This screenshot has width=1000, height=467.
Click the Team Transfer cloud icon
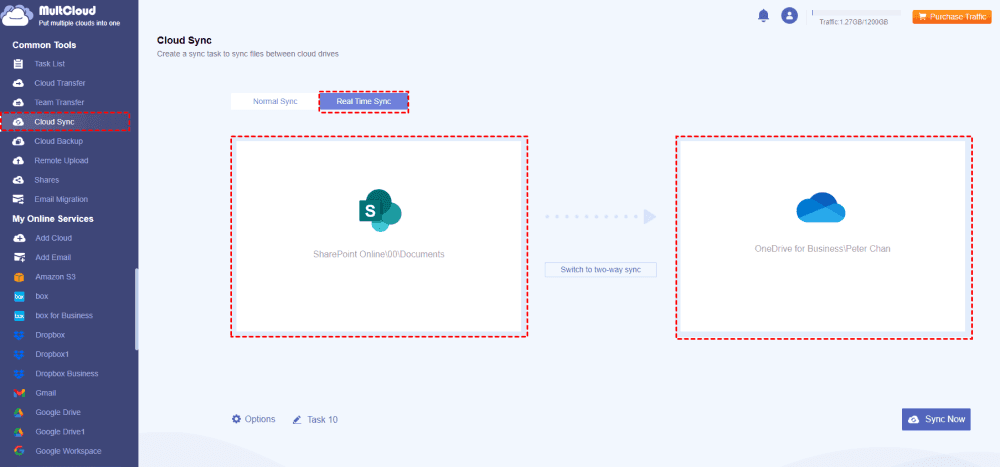click(19, 102)
